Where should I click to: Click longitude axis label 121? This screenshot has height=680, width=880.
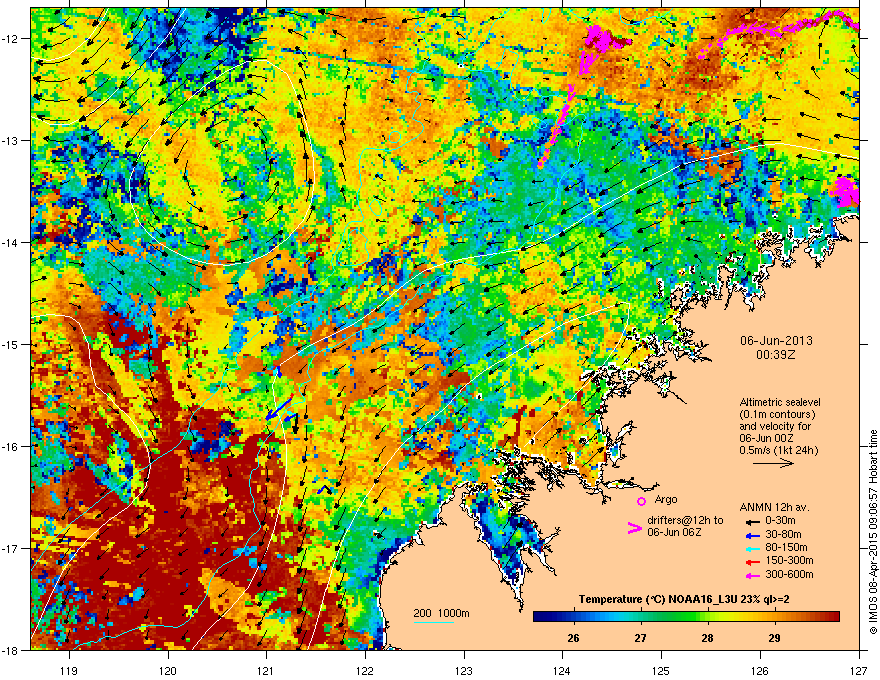[x=266, y=670]
